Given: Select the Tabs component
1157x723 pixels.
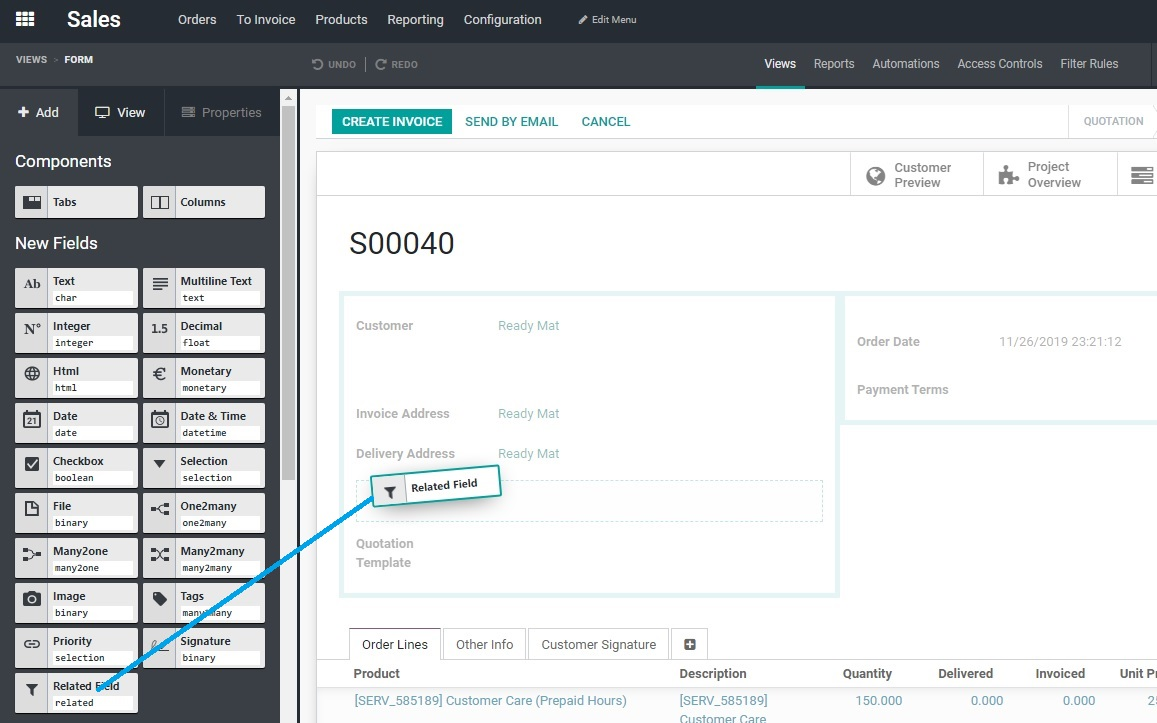Looking at the screenshot, I should [76, 202].
